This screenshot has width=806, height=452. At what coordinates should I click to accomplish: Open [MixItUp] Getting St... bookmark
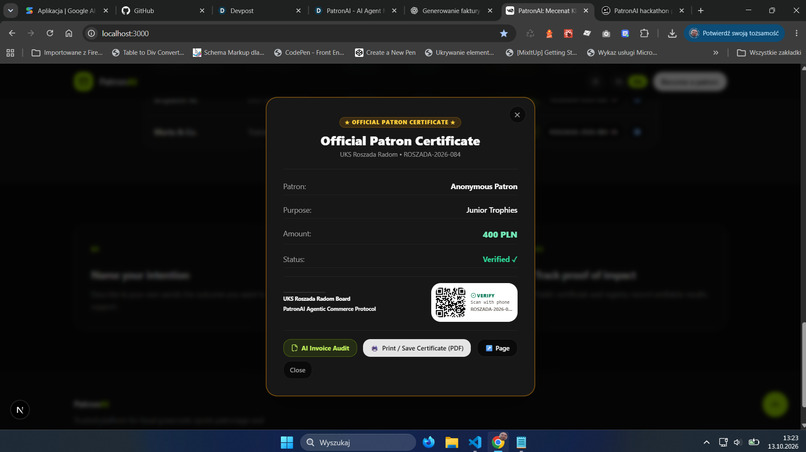[542, 52]
